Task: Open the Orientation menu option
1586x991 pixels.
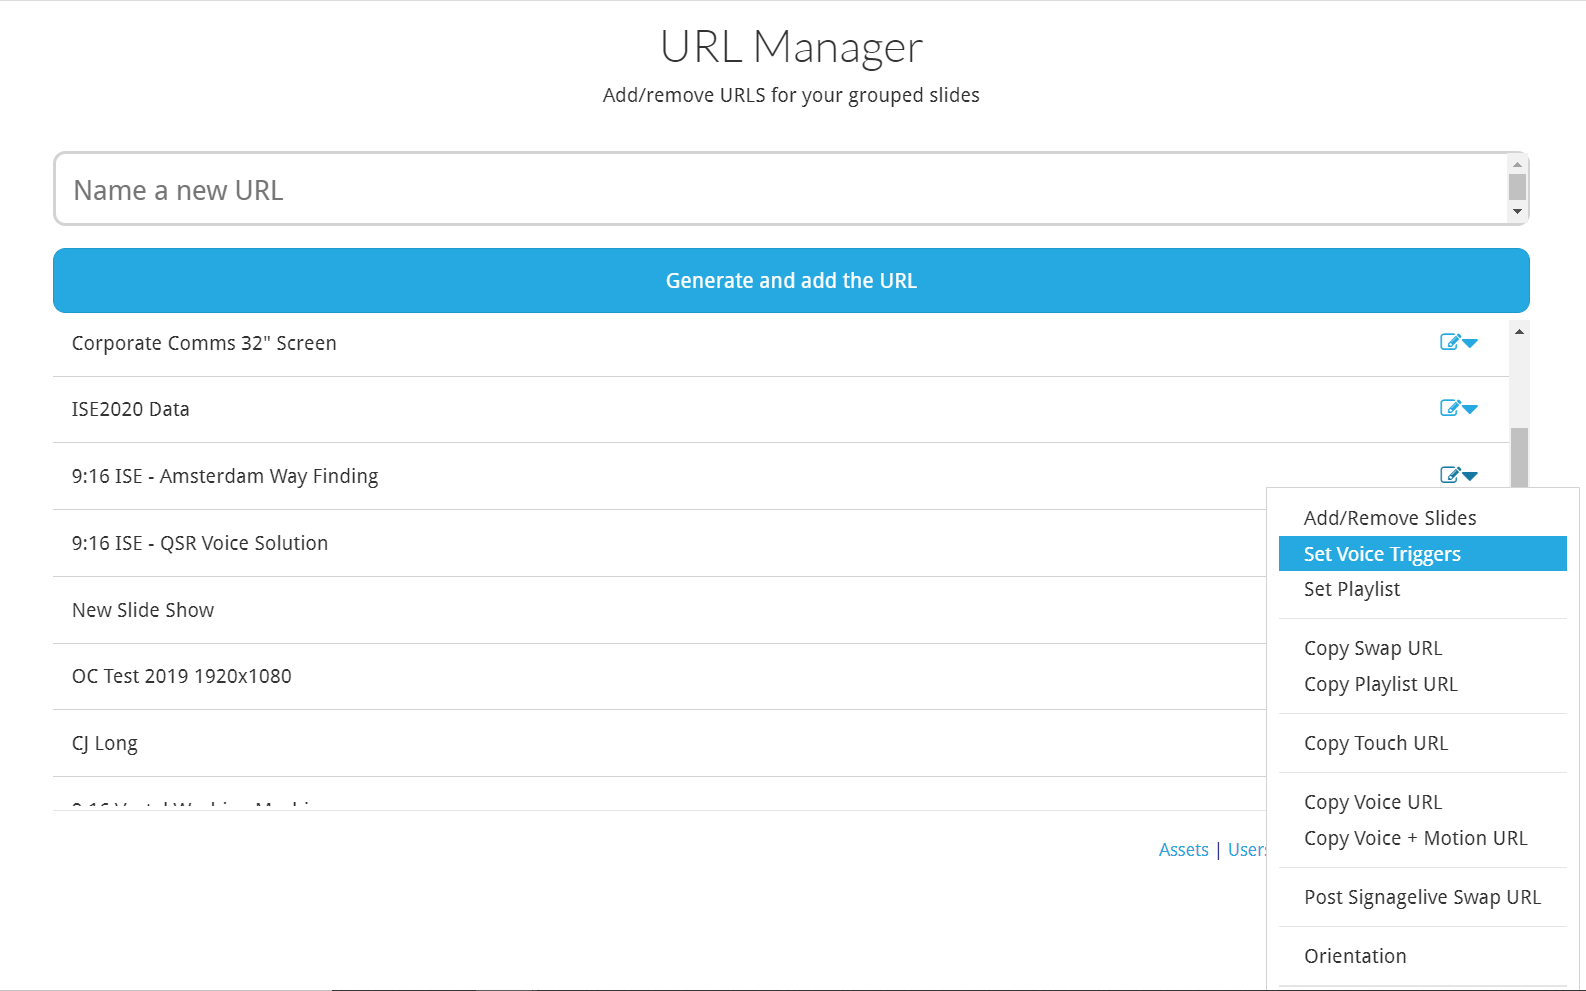Action: coord(1354,956)
